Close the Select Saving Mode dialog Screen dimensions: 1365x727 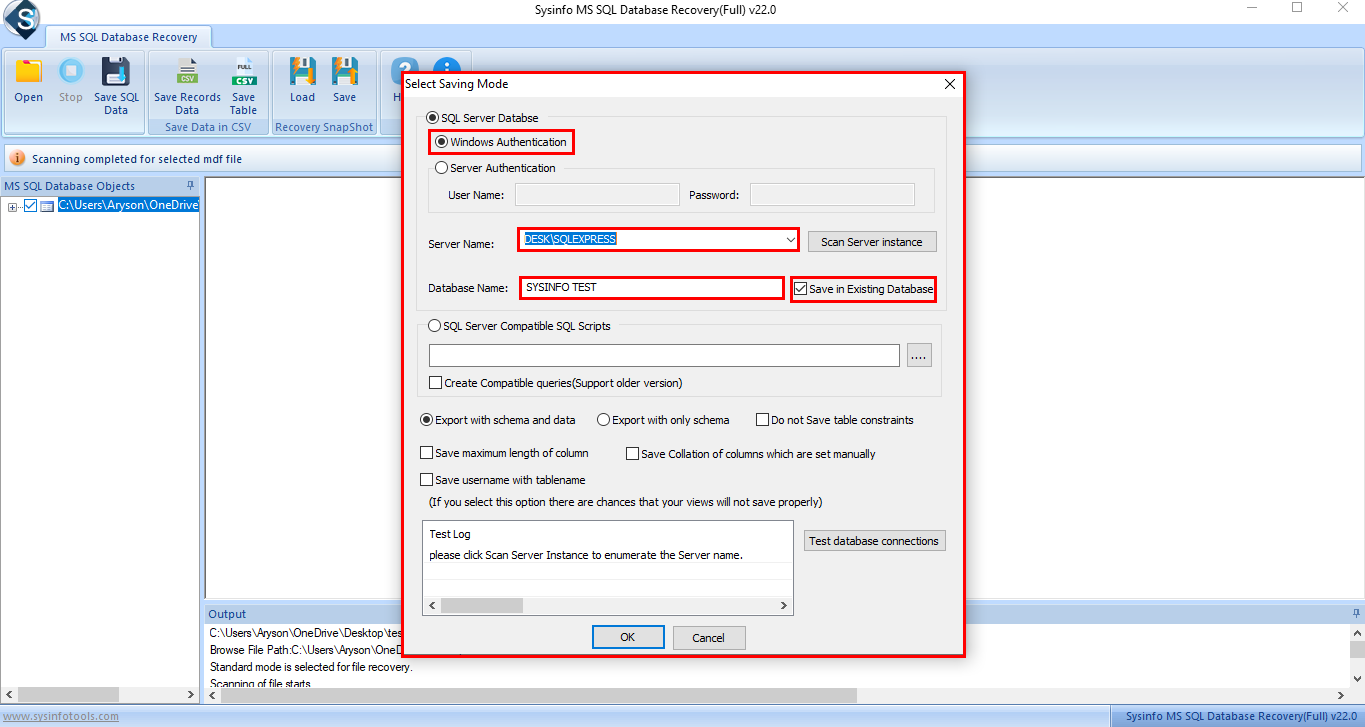[x=950, y=84]
